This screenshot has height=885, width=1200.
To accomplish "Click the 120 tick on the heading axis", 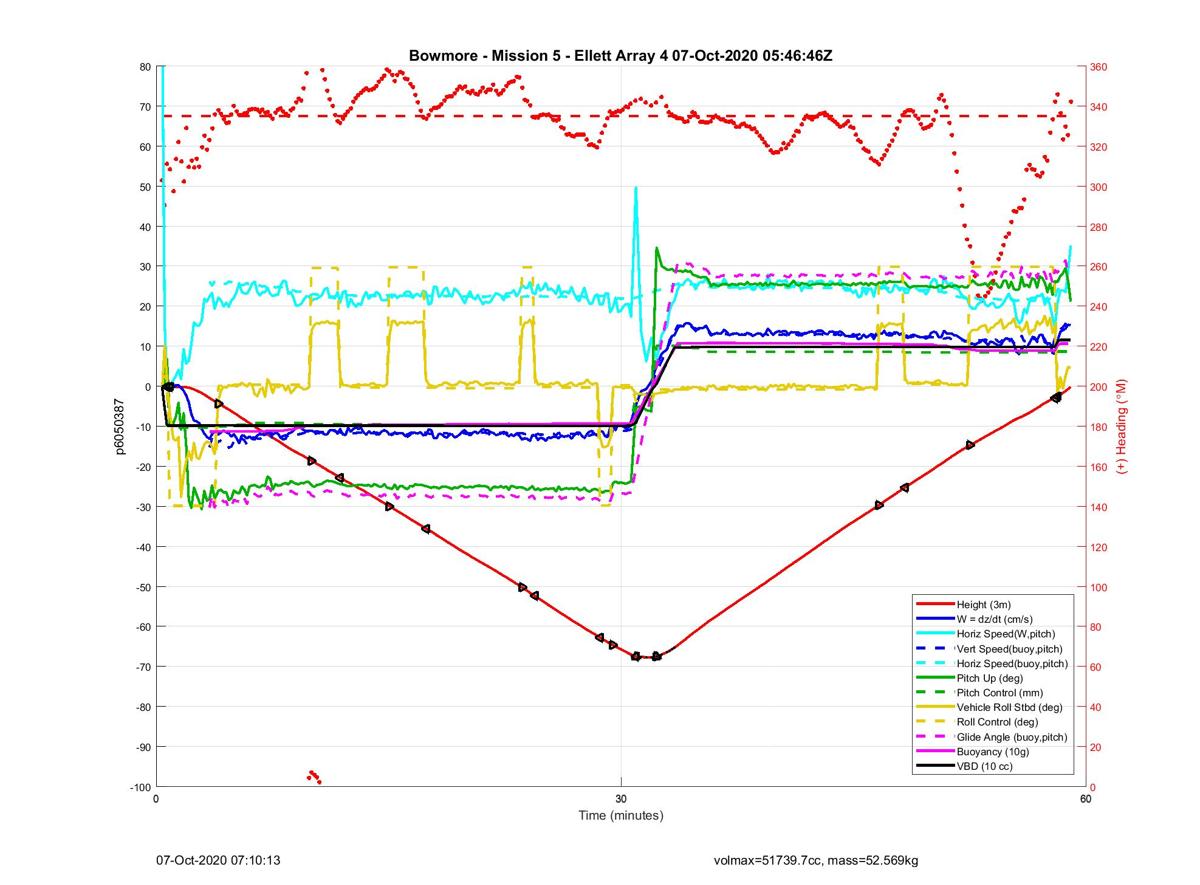I will click(x=1099, y=547).
